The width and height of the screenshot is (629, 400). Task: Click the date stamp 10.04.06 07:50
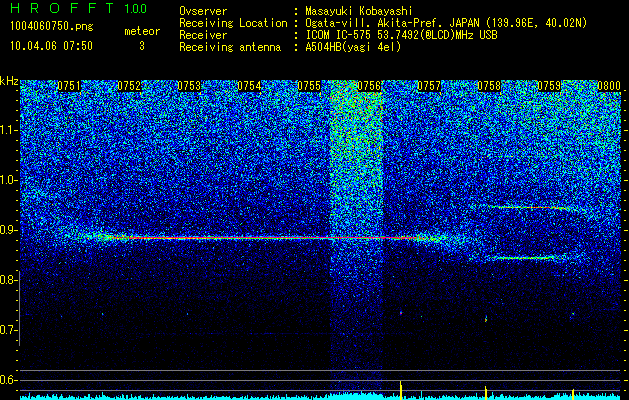coord(51,46)
